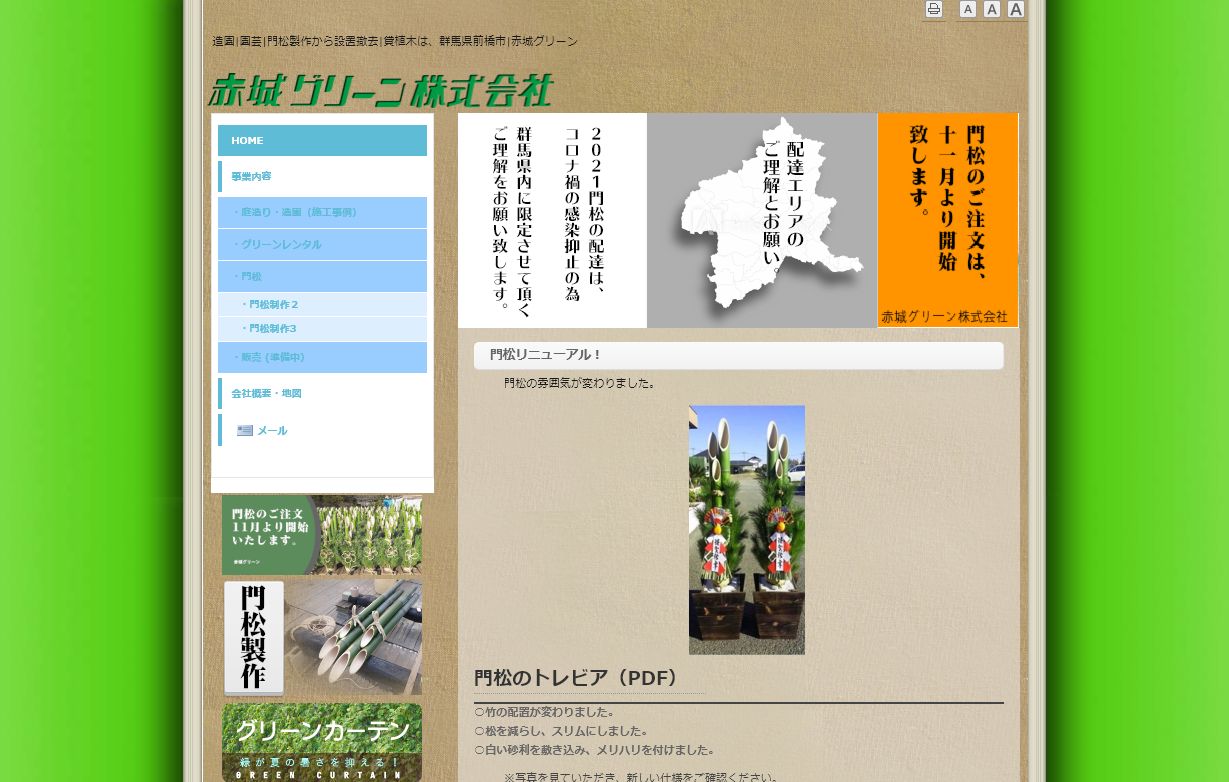Click the ○竹の配置が変わりました line
The width and height of the screenshot is (1229, 782).
coord(545,712)
